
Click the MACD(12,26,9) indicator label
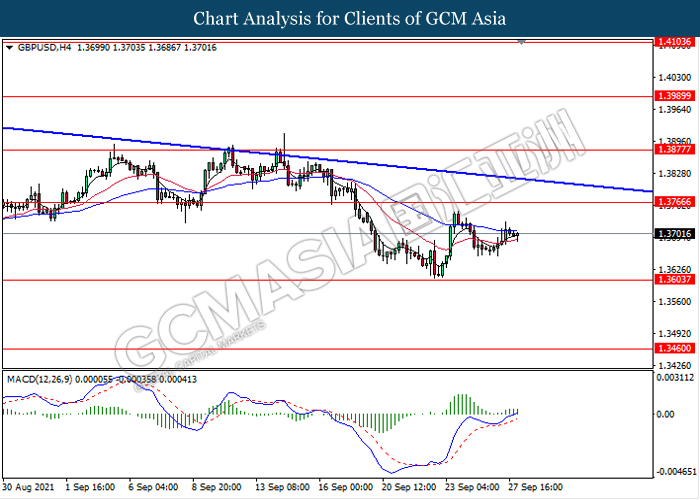point(39,379)
